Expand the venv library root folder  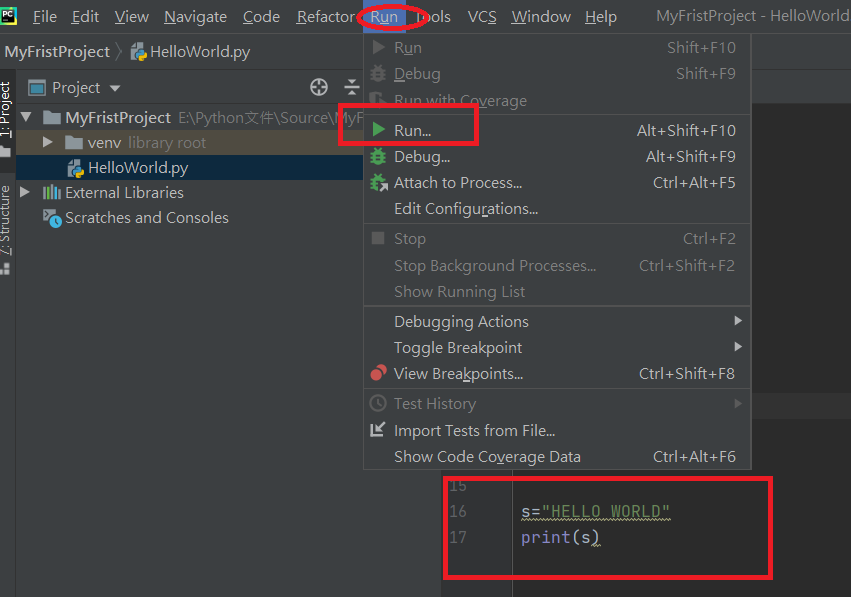point(46,141)
